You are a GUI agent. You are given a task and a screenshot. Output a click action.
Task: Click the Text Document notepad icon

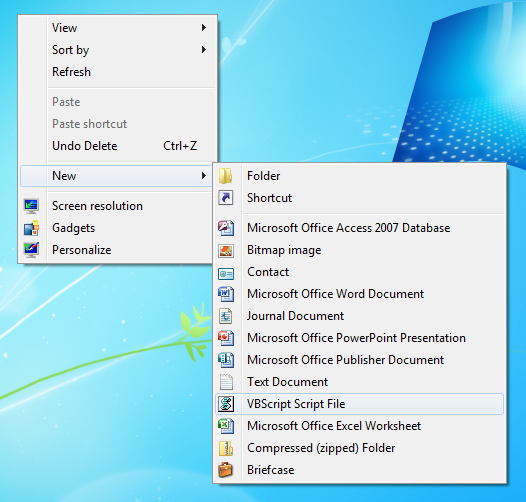tap(226, 382)
